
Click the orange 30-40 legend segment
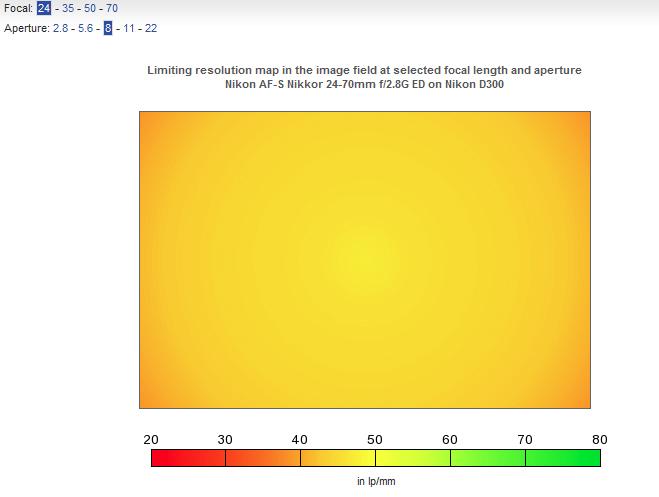tap(263, 458)
